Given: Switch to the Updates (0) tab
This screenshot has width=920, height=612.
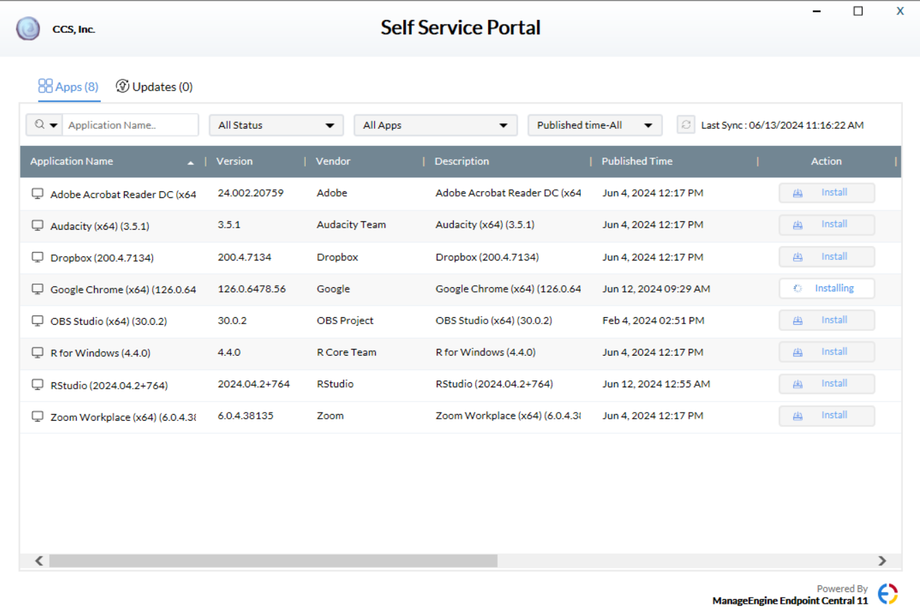Looking at the screenshot, I should click(x=154, y=87).
